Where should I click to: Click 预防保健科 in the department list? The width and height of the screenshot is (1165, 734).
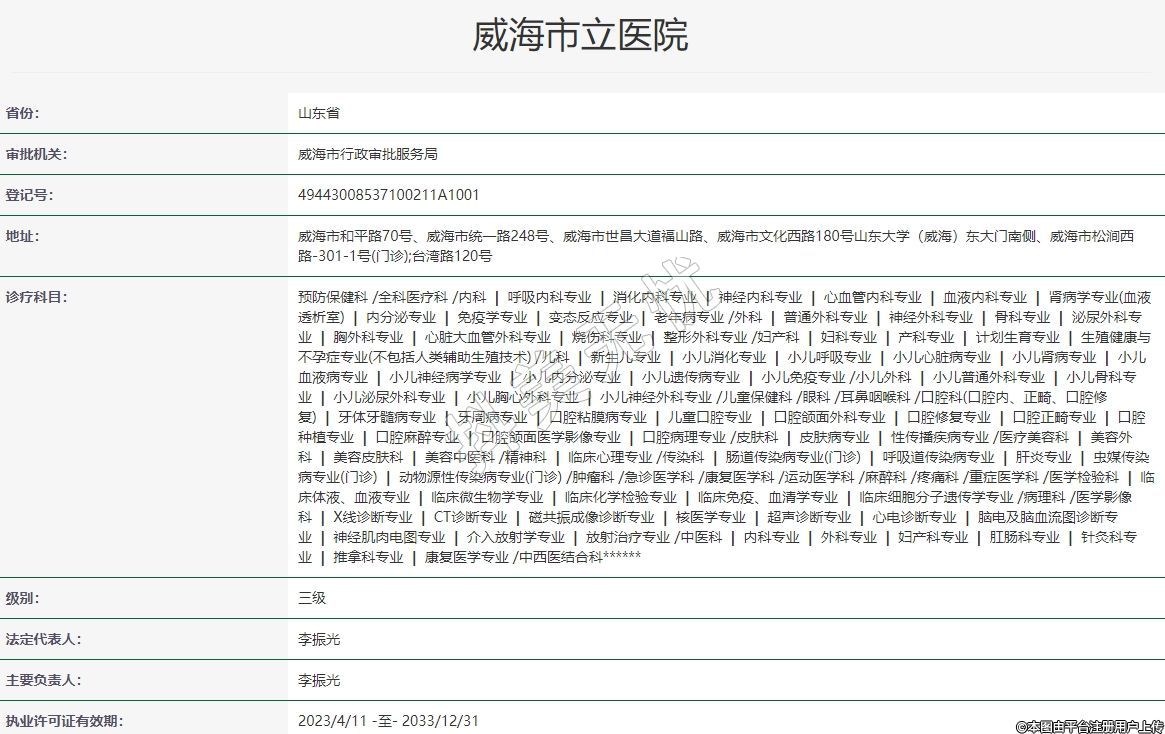click(x=333, y=298)
